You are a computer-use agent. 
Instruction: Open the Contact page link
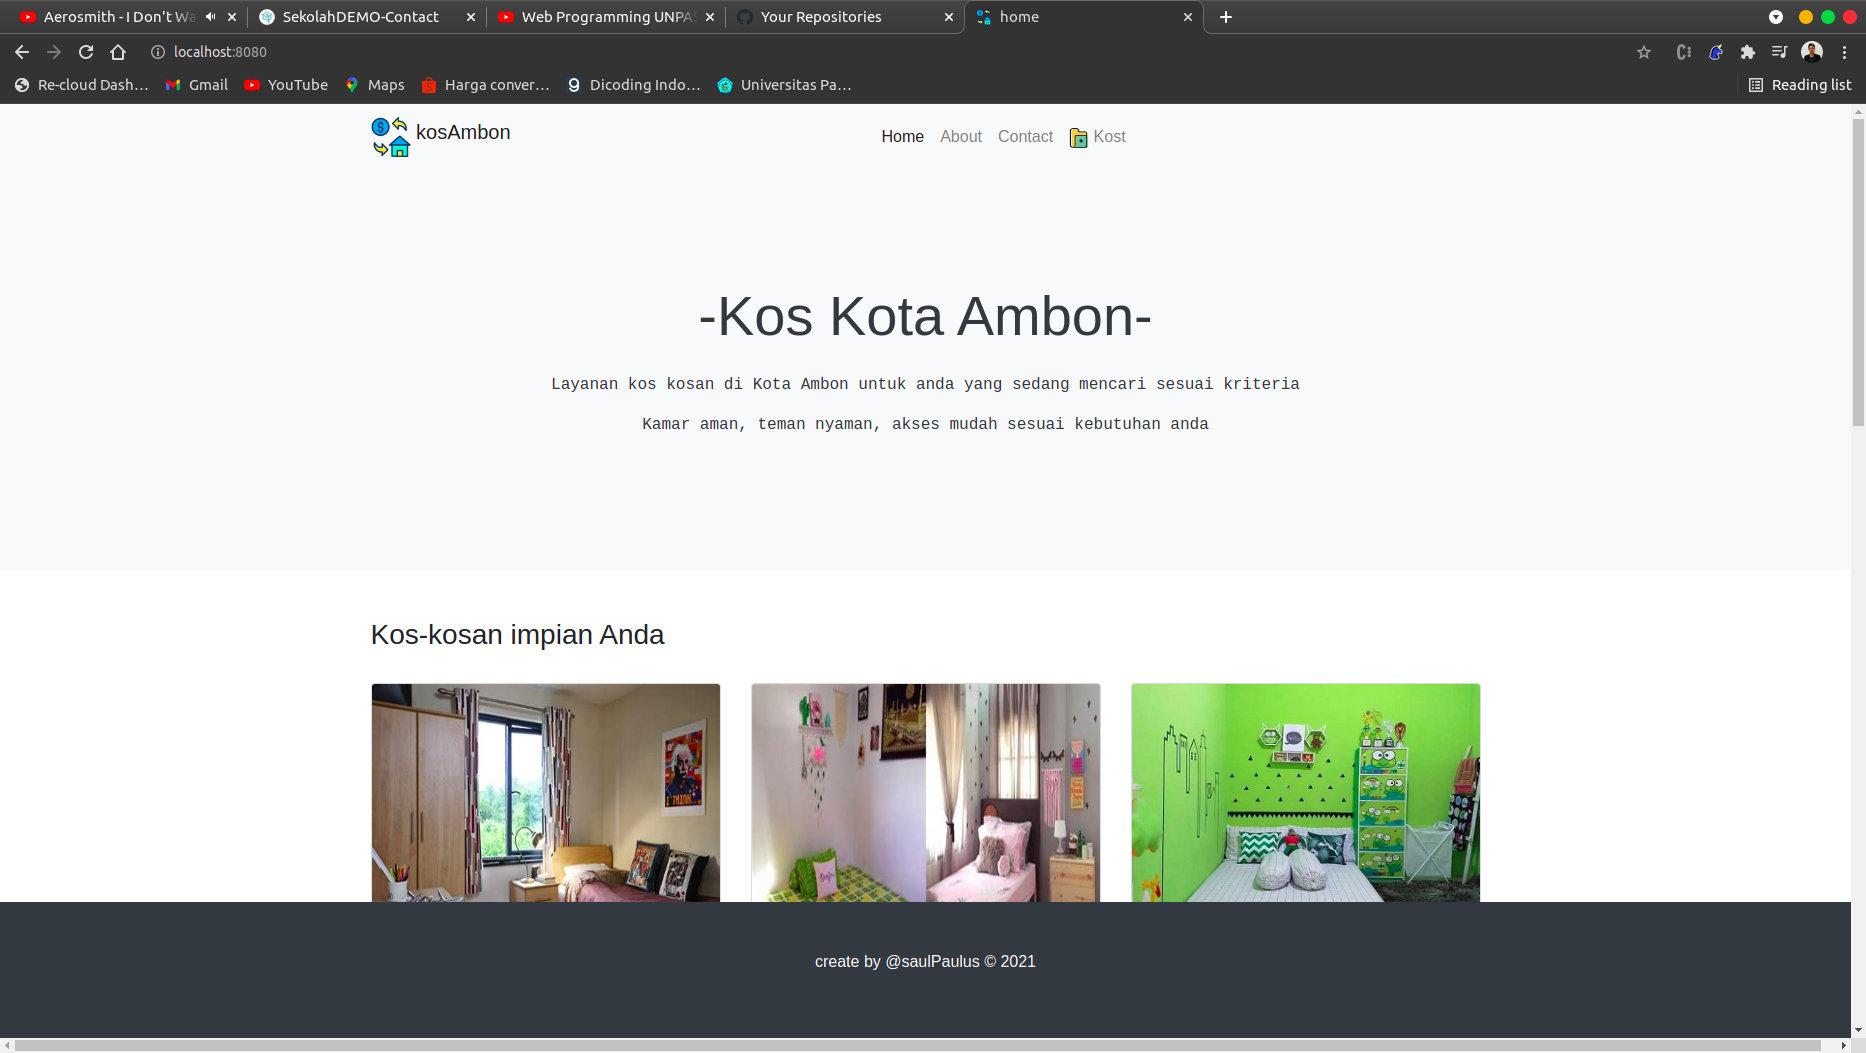(1025, 136)
